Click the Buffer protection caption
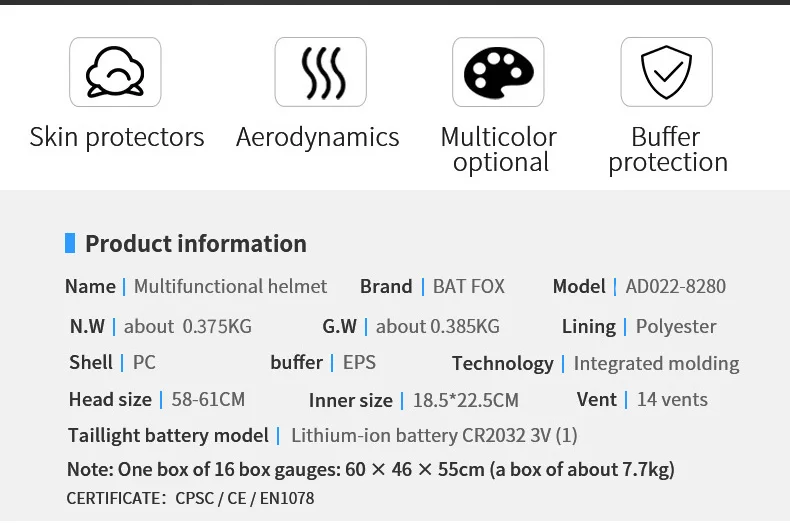Screen dimensions: 790x530 pyautogui.click(x=667, y=149)
